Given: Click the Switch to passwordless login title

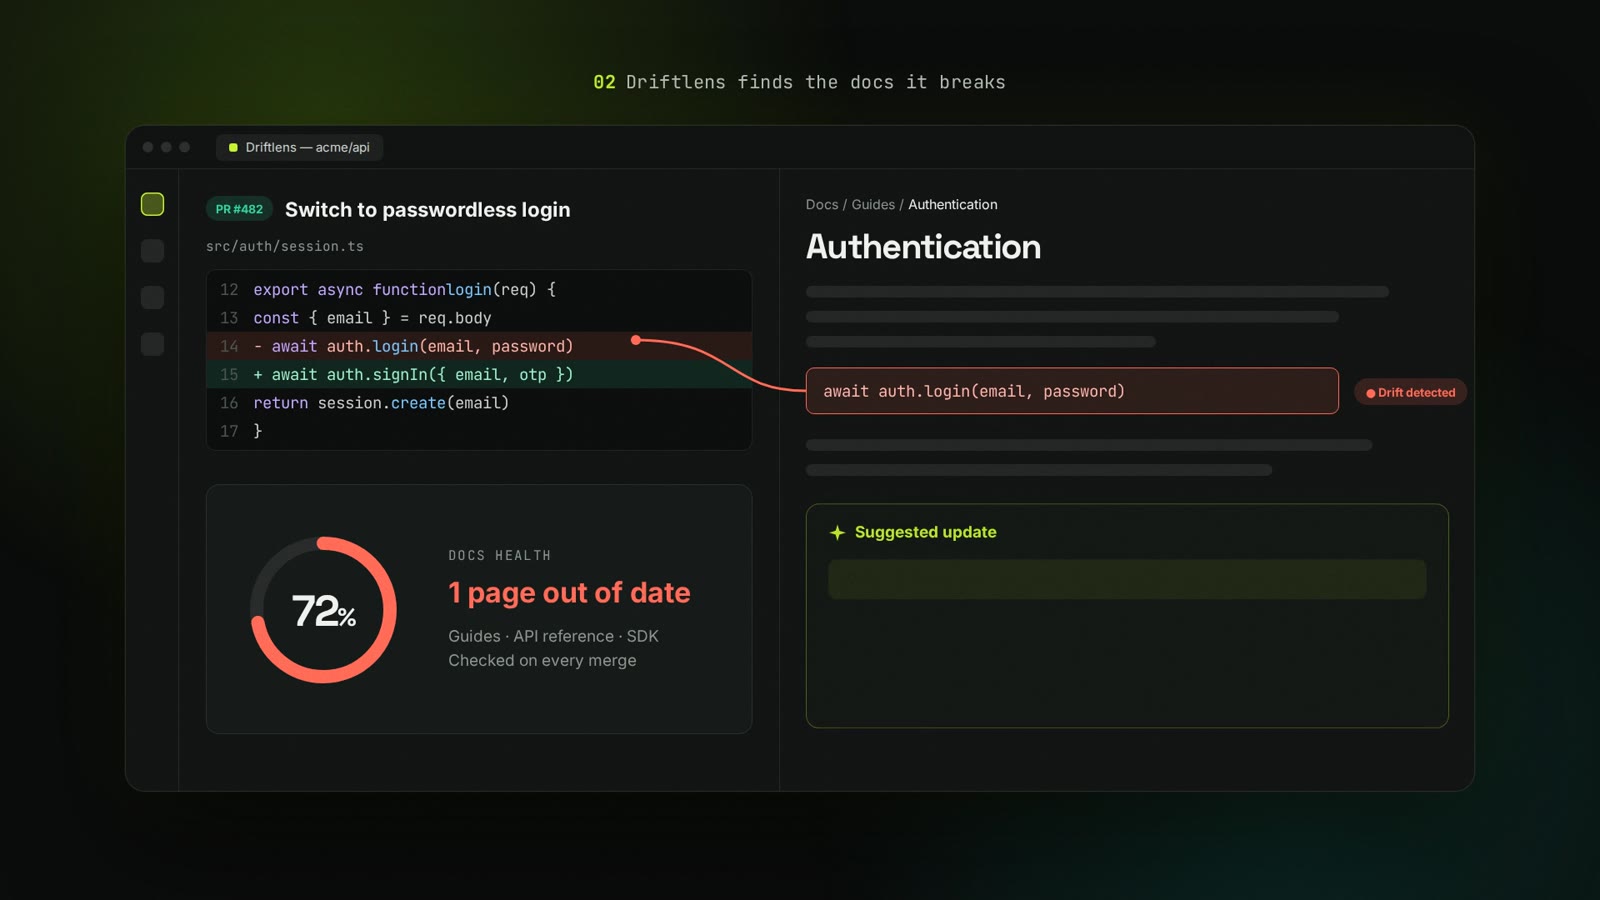Looking at the screenshot, I should point(428,210).
